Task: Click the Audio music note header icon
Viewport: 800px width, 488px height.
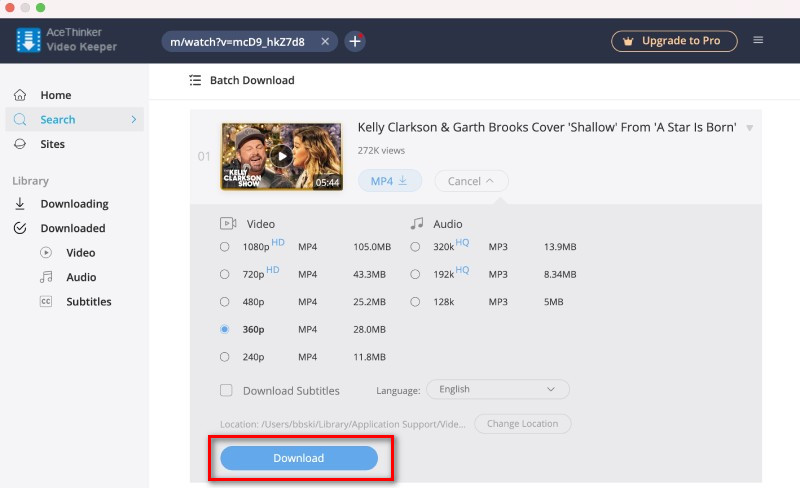Action: click(x=417, y=224)
